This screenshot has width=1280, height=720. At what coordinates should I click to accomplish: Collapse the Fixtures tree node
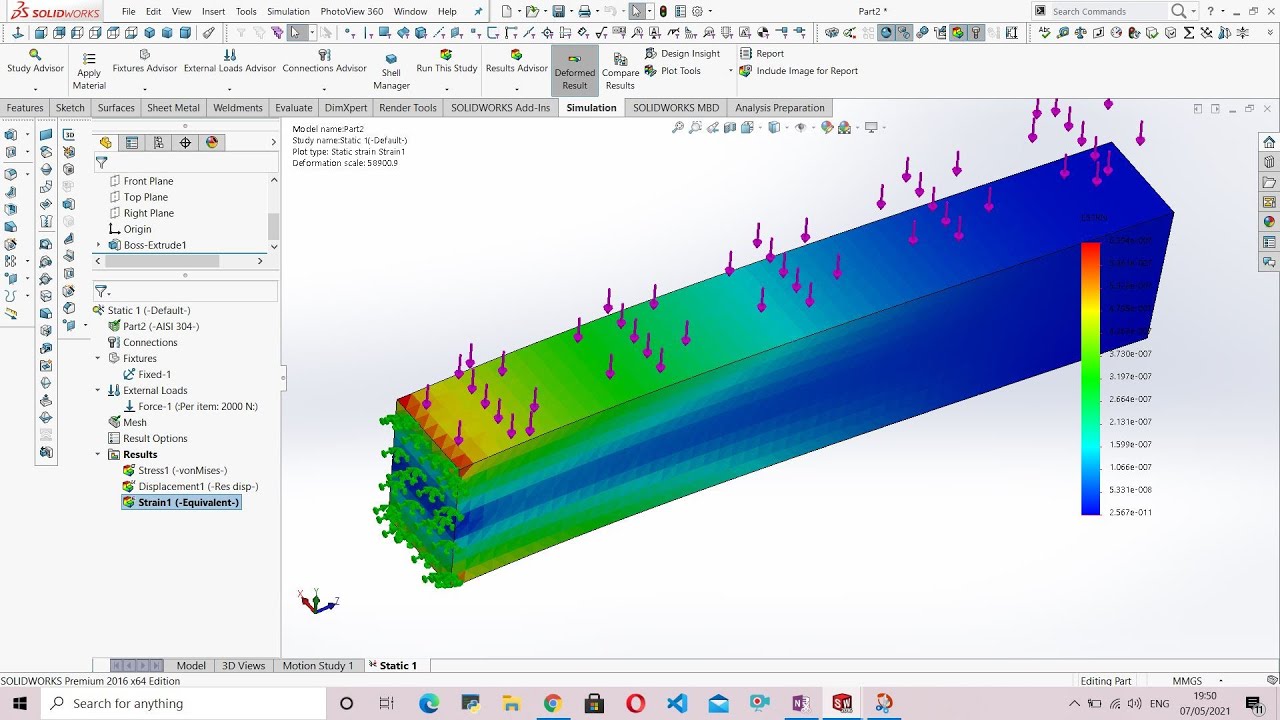[98, 358]
